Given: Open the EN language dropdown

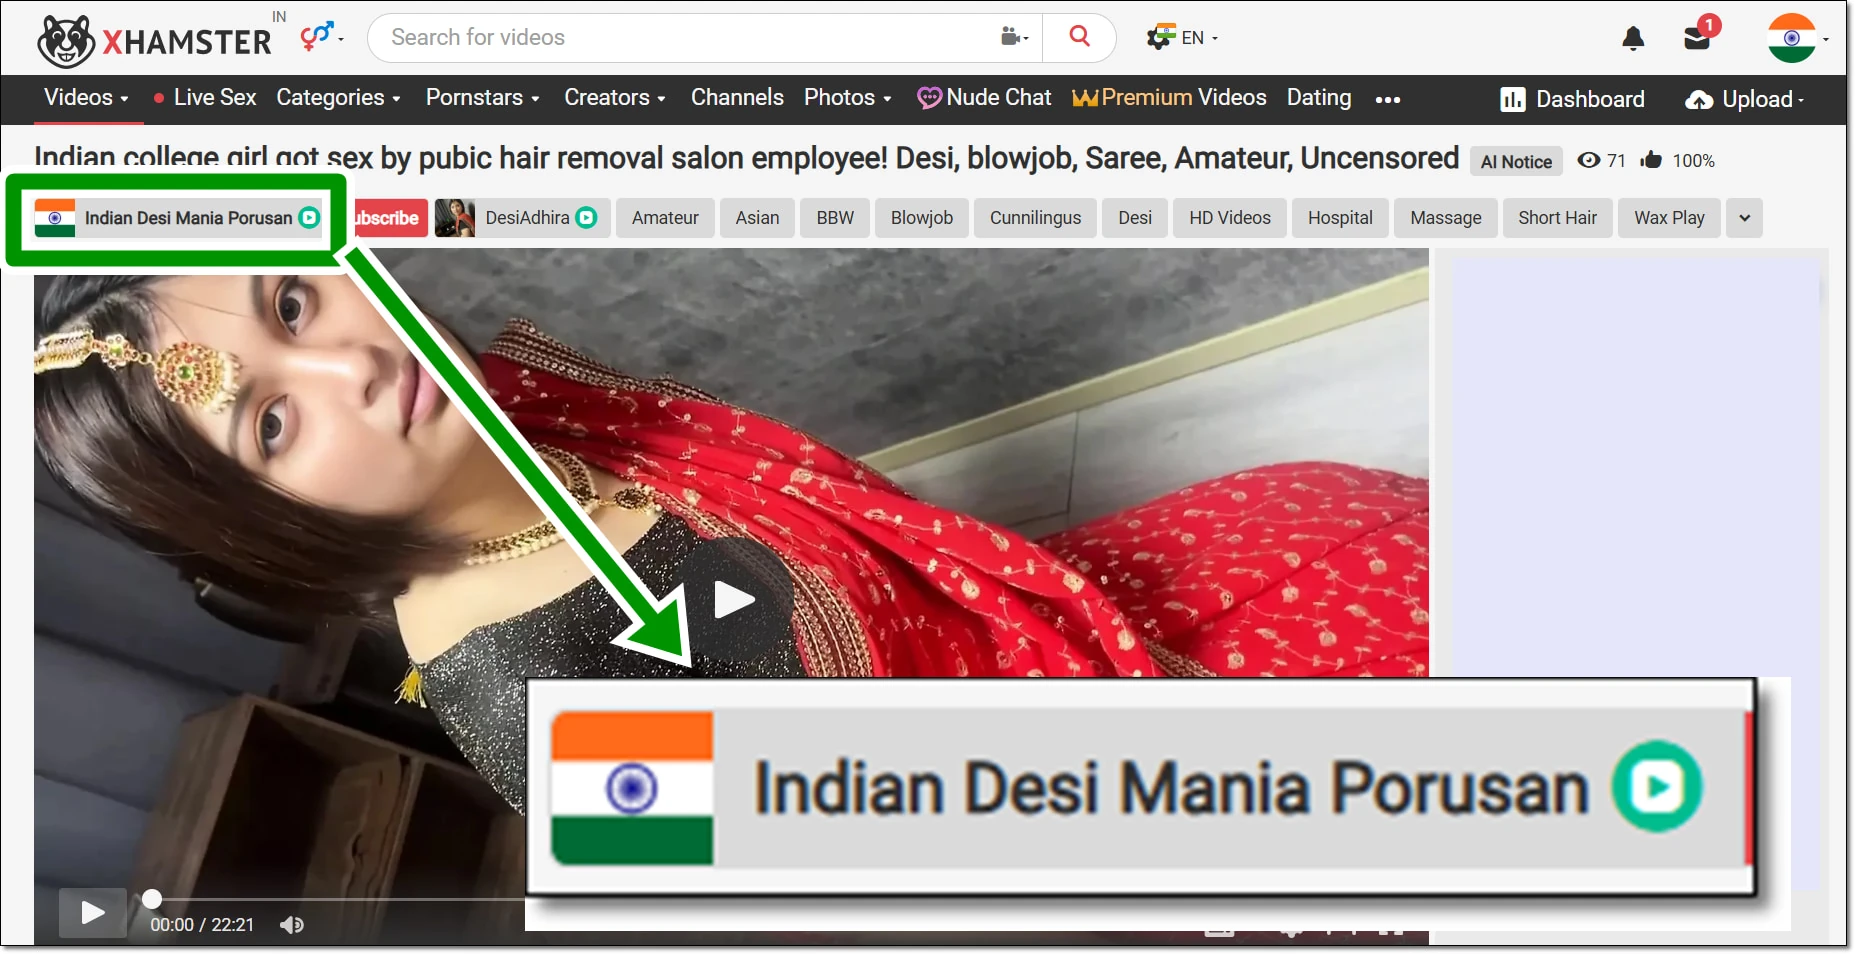Looking at the screenshot, I should click(1184, 38).
